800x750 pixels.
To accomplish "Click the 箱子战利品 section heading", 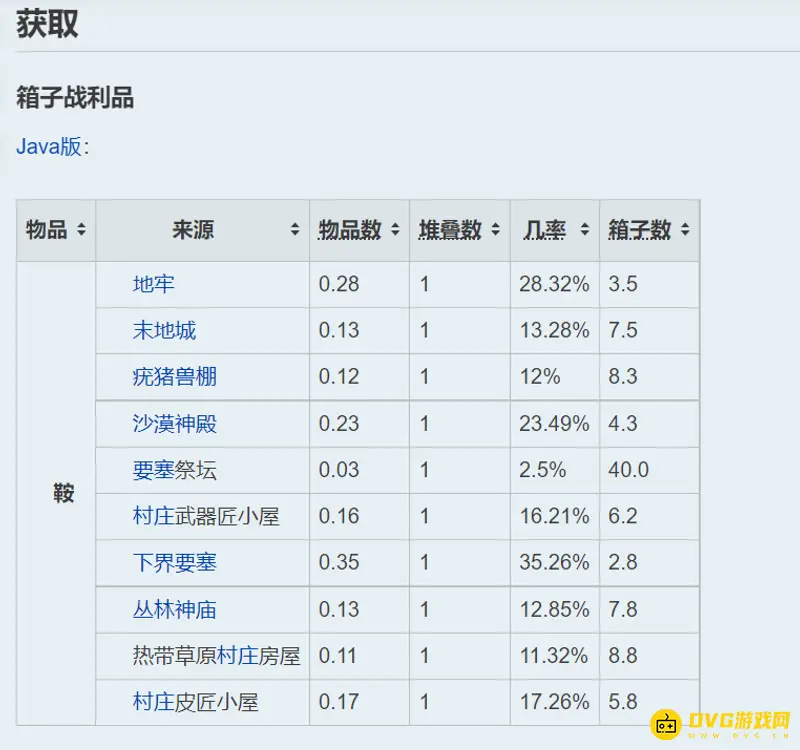I will click(75, 97).
